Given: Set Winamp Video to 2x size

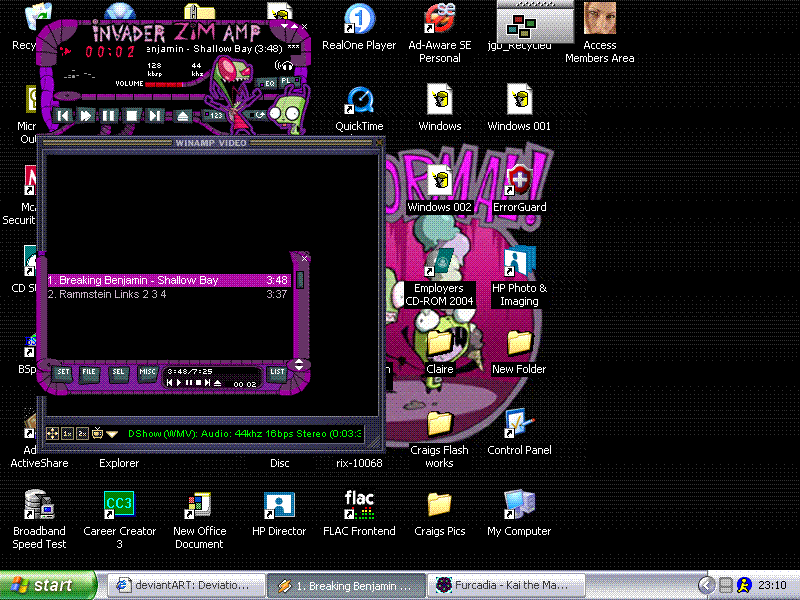Looking at the screenshot, I should click(x=83, y=434).
